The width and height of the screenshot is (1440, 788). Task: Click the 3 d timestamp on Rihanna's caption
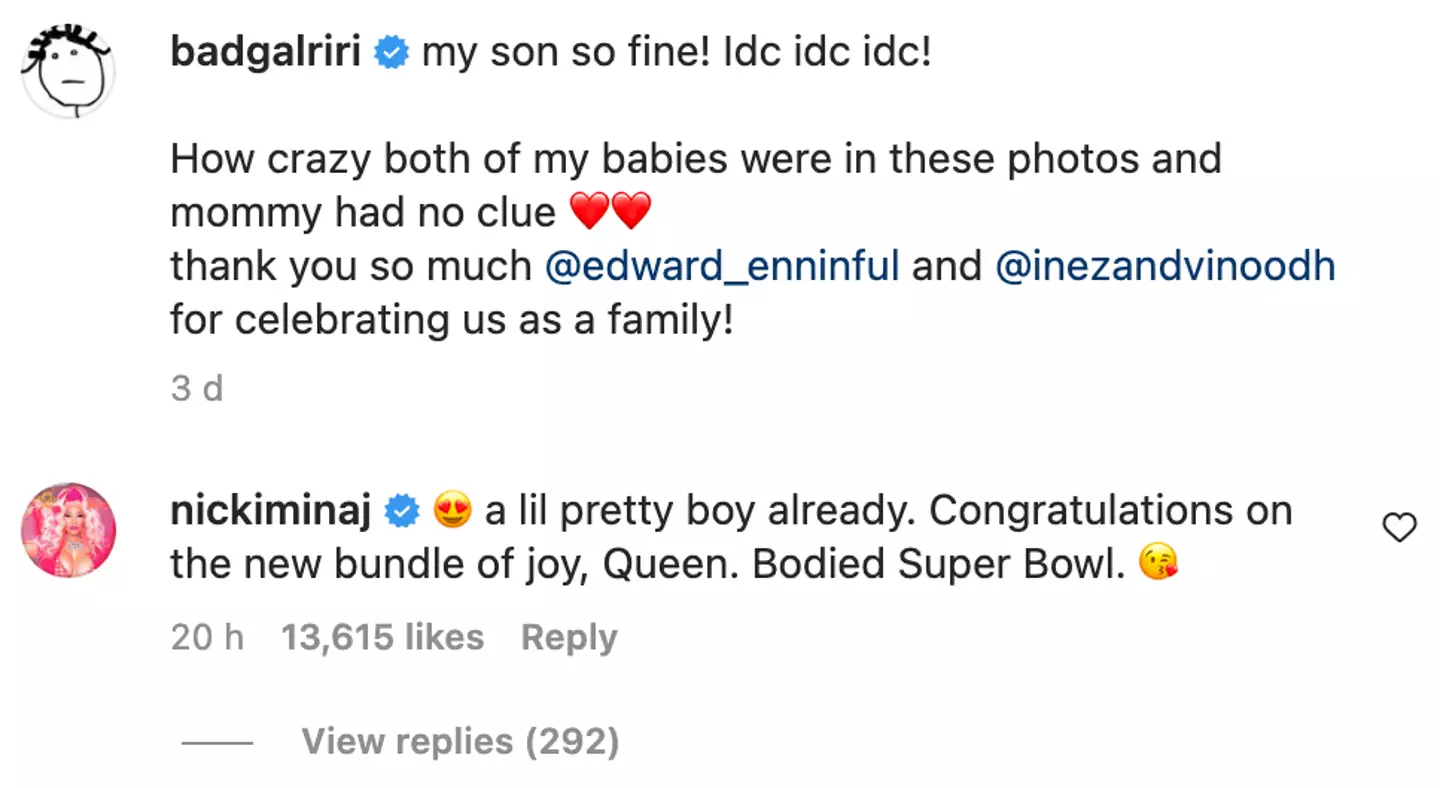click(198, 388)
